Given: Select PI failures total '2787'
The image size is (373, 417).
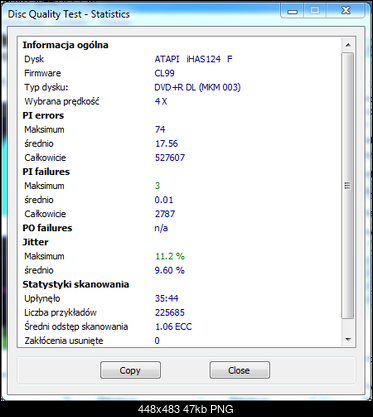Looking at the screenshot, I should pyautogui.click(x=165, y=214).
